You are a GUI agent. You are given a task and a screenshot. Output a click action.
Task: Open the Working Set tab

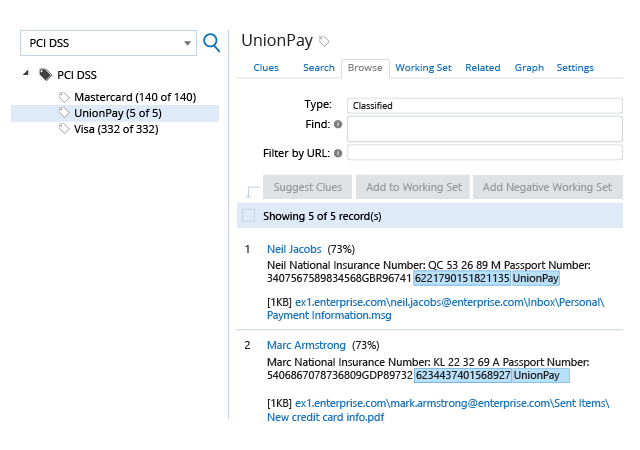(423, 68)
